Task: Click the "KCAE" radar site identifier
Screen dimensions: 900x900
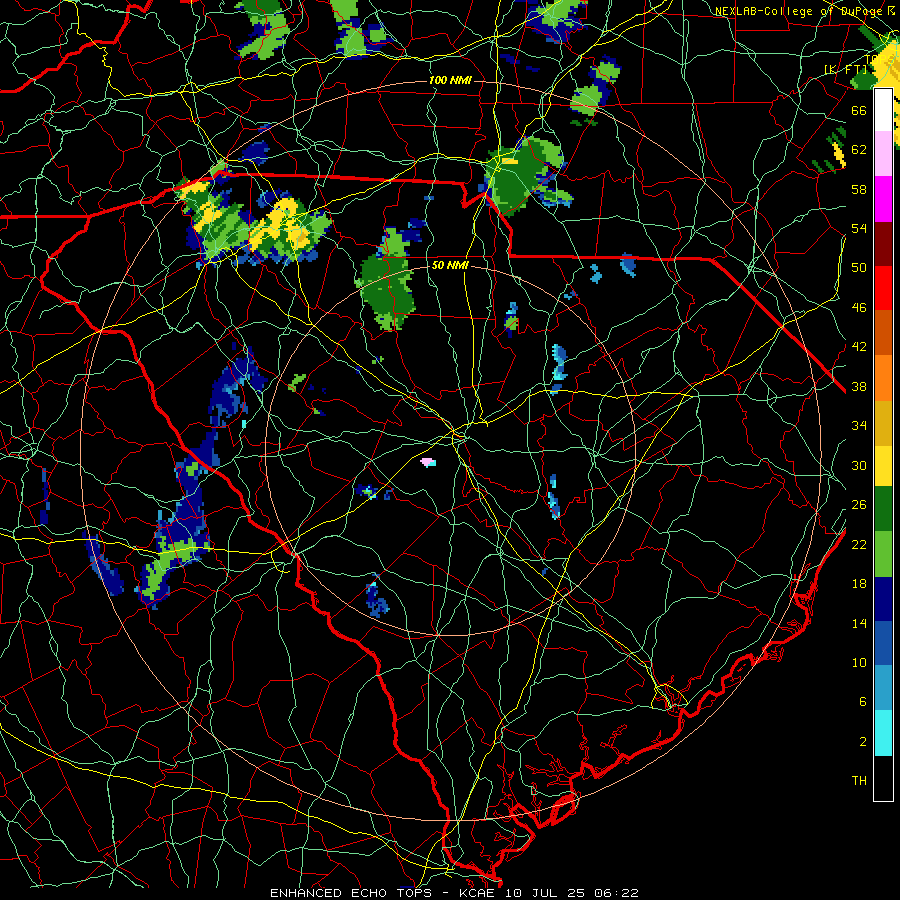Action: click(476, 893)
